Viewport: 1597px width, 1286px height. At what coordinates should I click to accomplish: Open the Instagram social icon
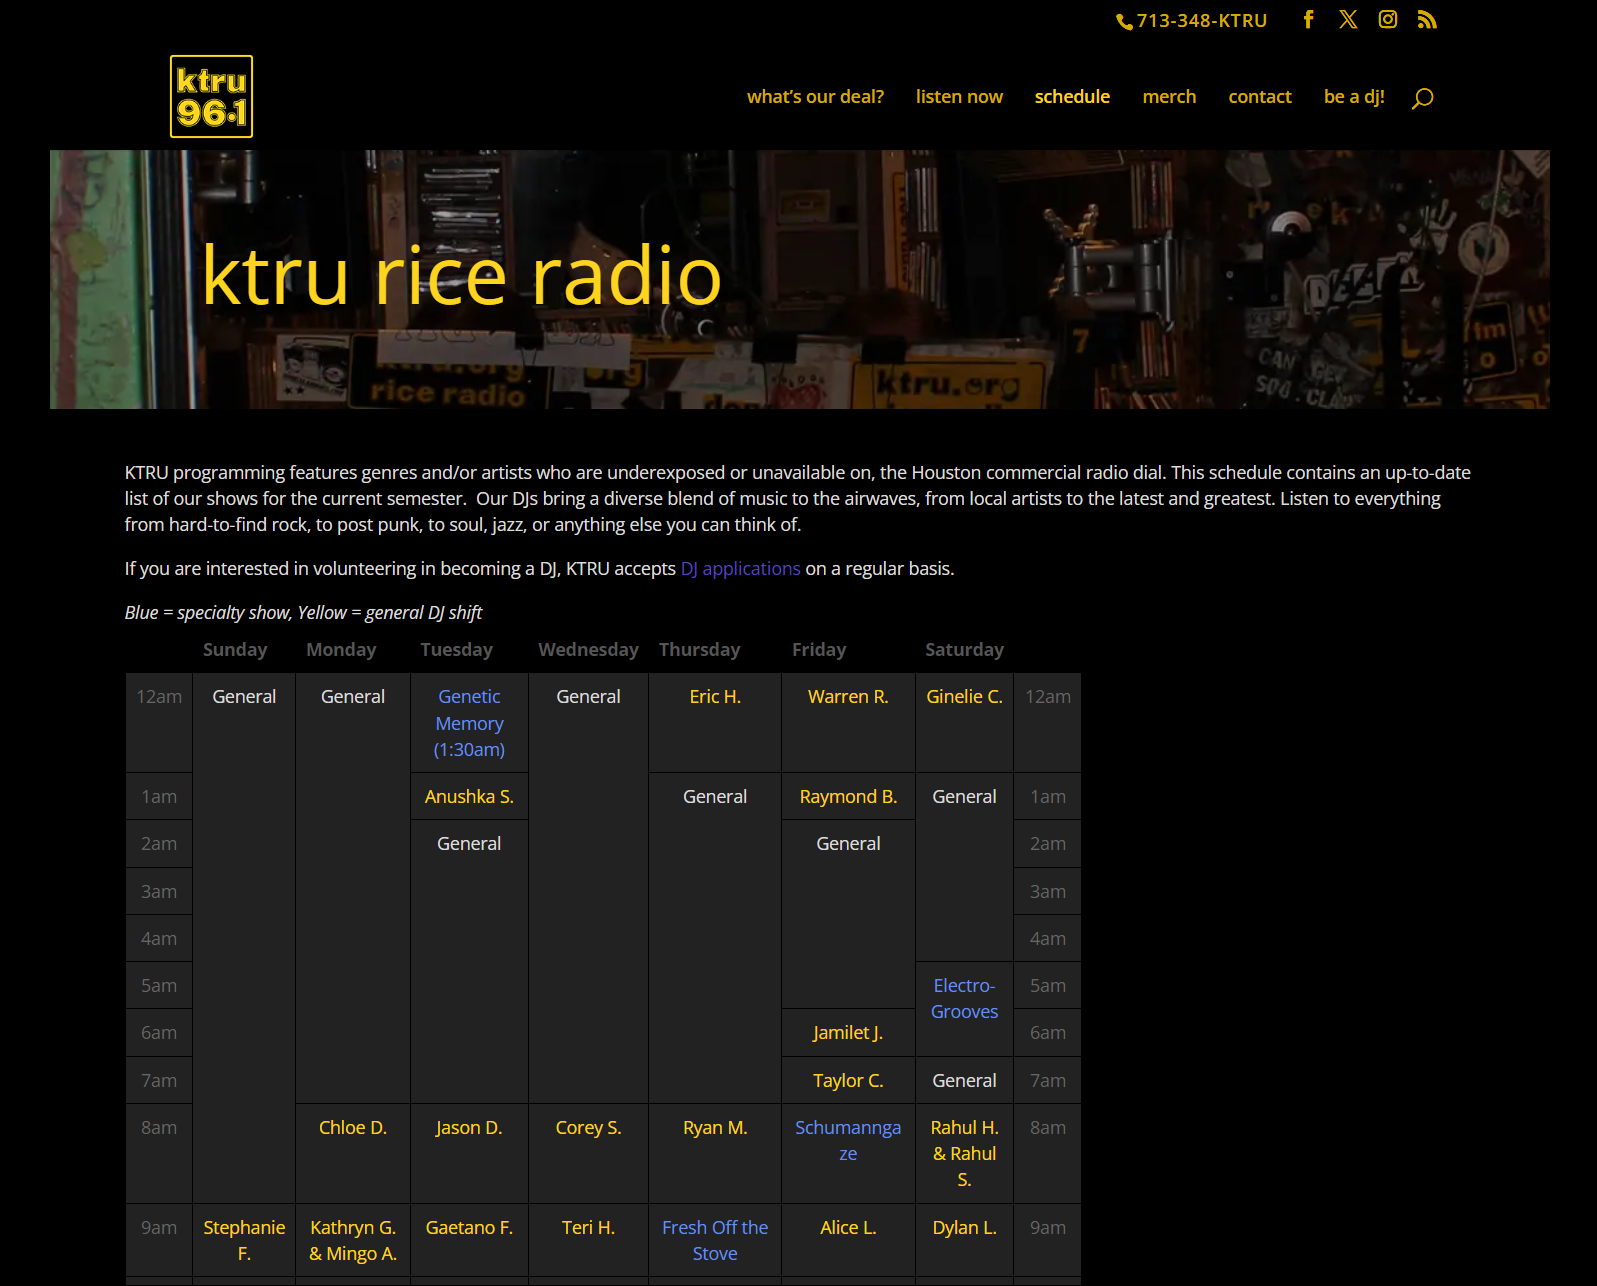(x=1388, y=20)
